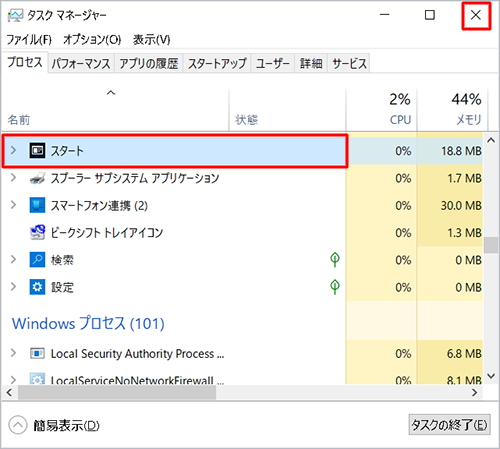Click the 検索 magnifier icon
This screenshot has width=500, height=449.
point(37,260)
